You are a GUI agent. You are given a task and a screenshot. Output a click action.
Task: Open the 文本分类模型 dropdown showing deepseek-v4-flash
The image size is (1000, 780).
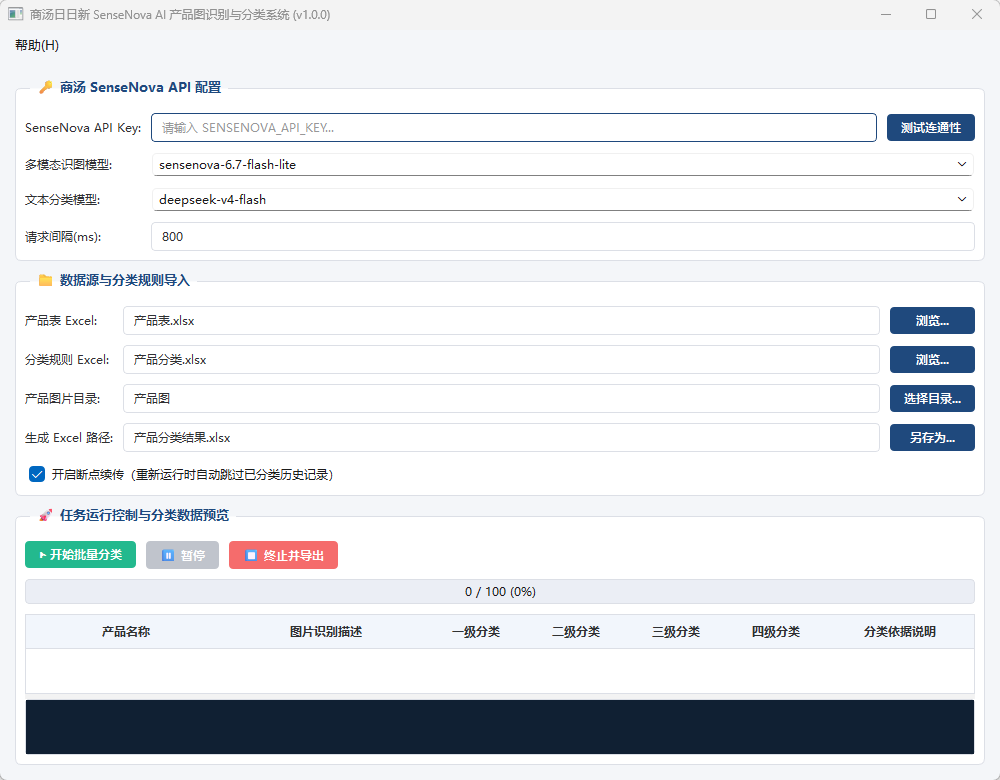point(562,200)
